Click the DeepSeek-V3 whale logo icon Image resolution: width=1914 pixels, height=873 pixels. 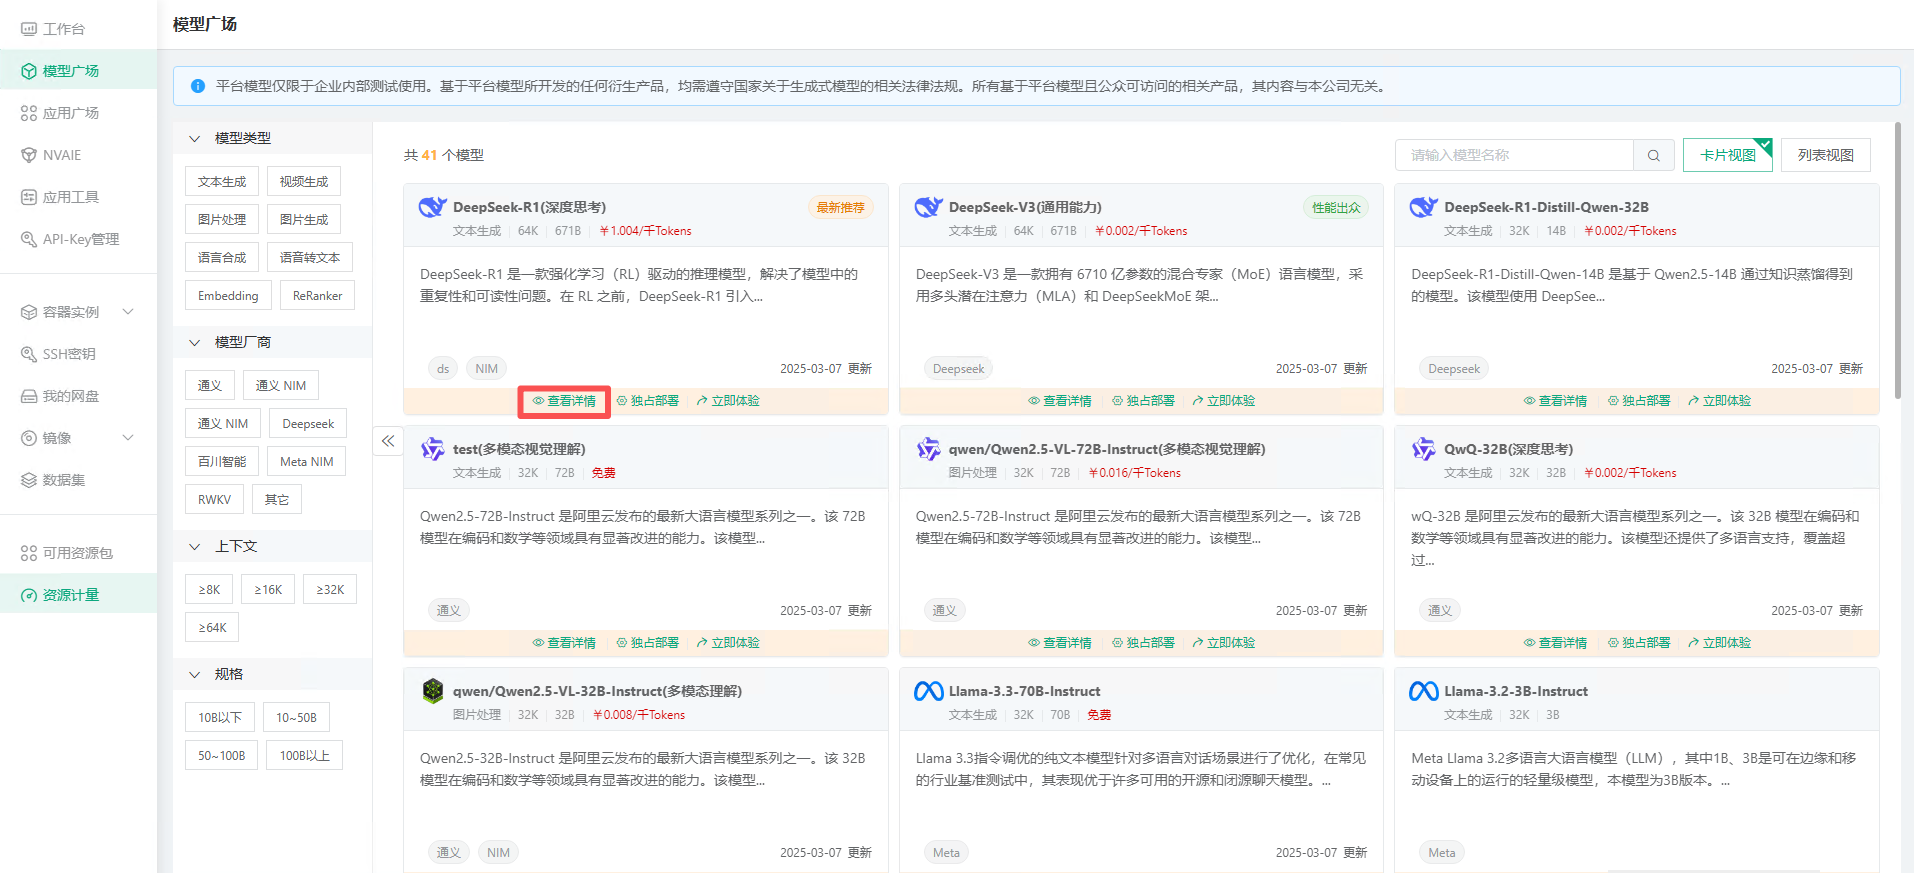point(928,207)
